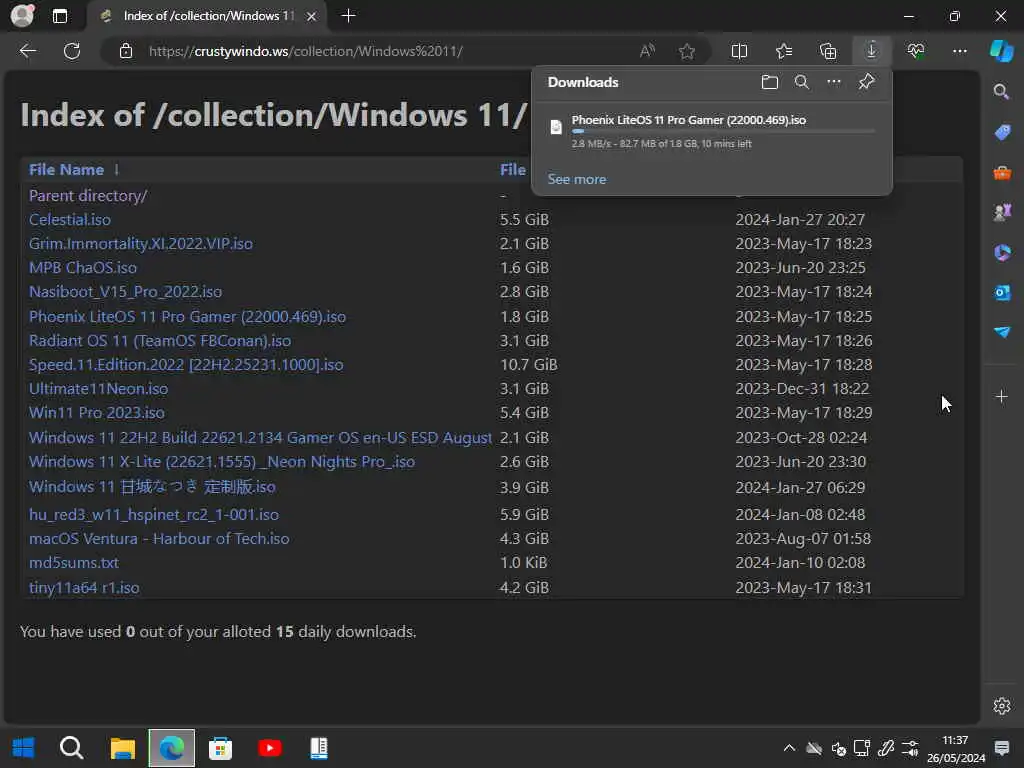Open md5sums.txt file

tap(74, 563)
